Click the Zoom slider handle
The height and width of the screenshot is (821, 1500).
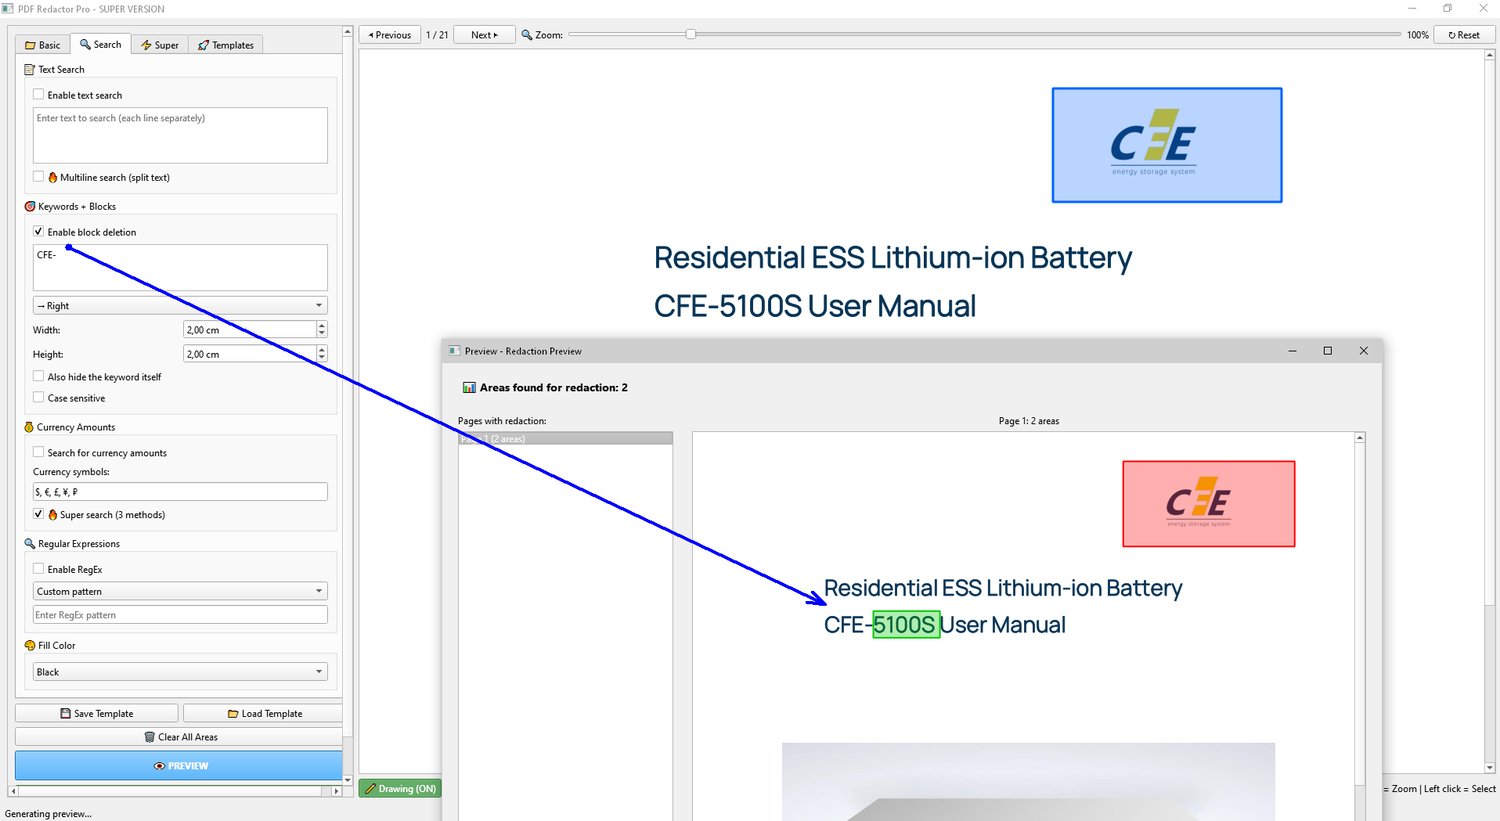click(x=691, y=34)
